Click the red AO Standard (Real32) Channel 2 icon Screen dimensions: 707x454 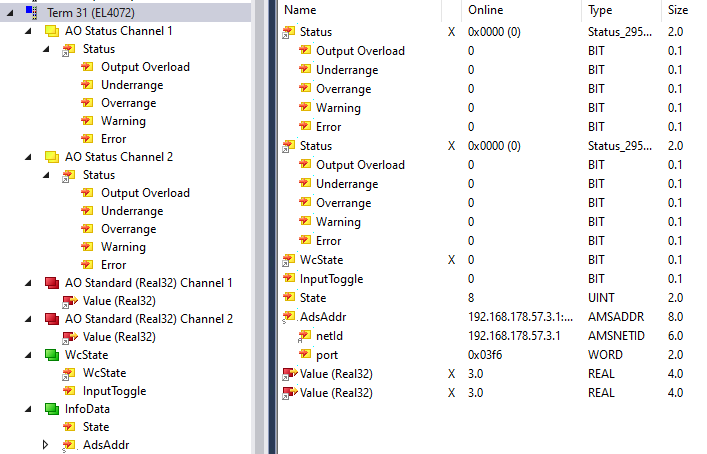pyautogui.click(x=52, y=319)
